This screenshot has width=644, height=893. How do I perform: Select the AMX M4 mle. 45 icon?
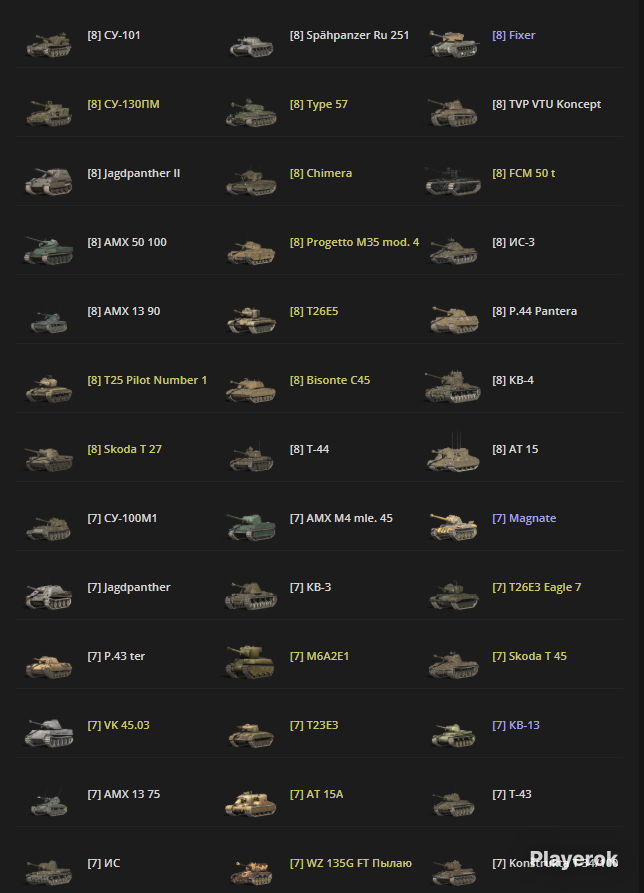coord(251,527)
